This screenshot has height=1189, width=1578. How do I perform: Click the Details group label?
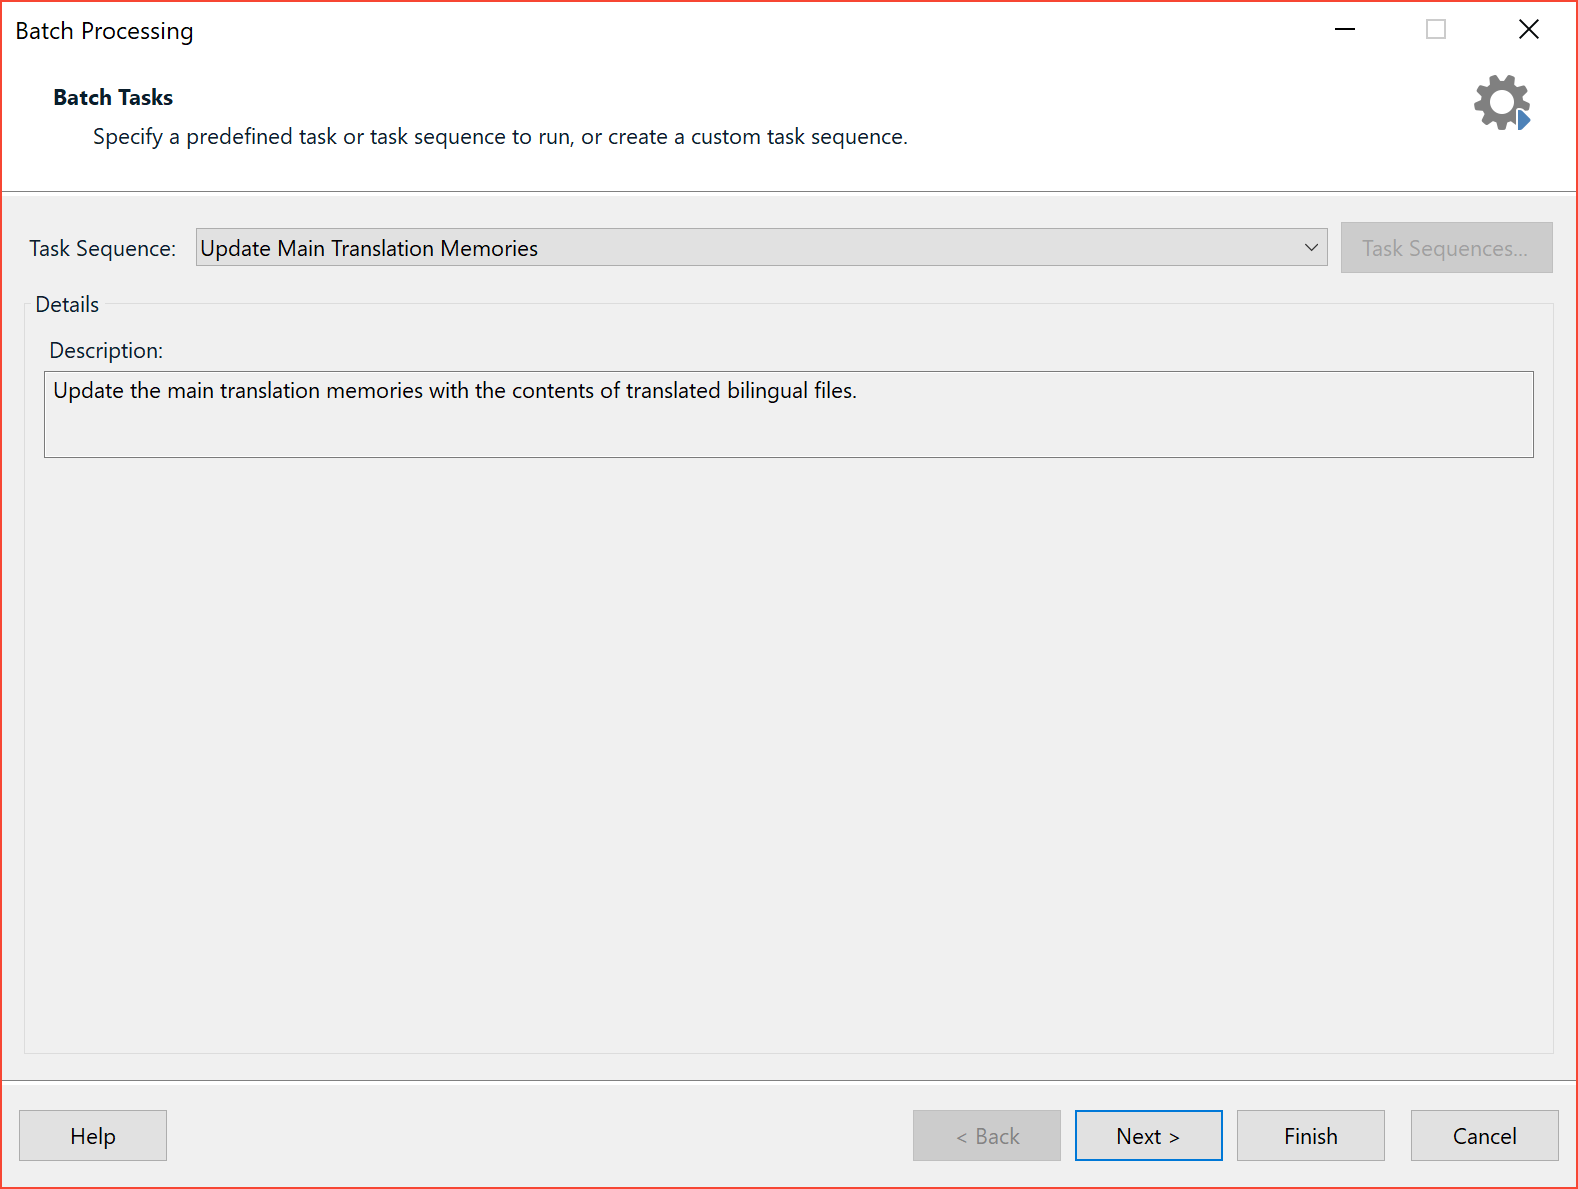click(67, 304)
